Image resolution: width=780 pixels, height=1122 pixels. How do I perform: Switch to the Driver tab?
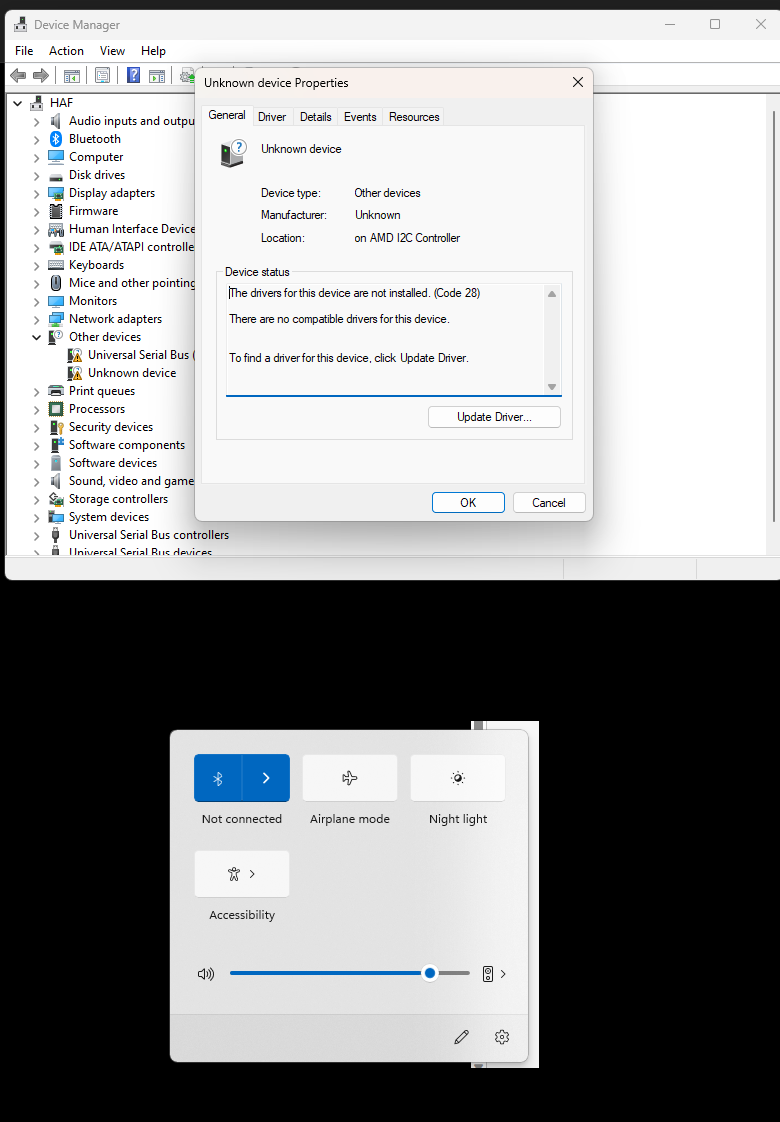click(x=272, y=117)
